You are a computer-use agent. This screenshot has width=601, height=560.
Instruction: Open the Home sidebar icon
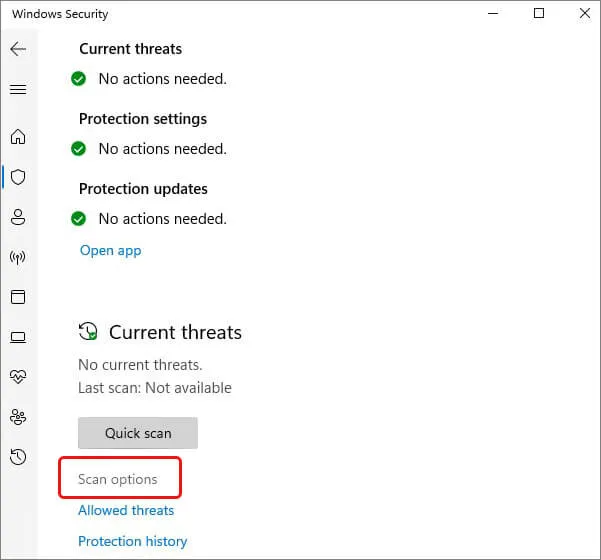[x=18, y=136]
